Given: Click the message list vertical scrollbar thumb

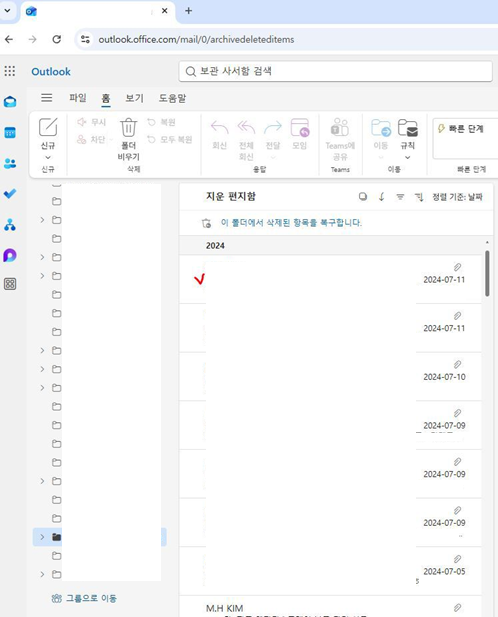Looking at the screenshot, I should click(x=487, y=273).
